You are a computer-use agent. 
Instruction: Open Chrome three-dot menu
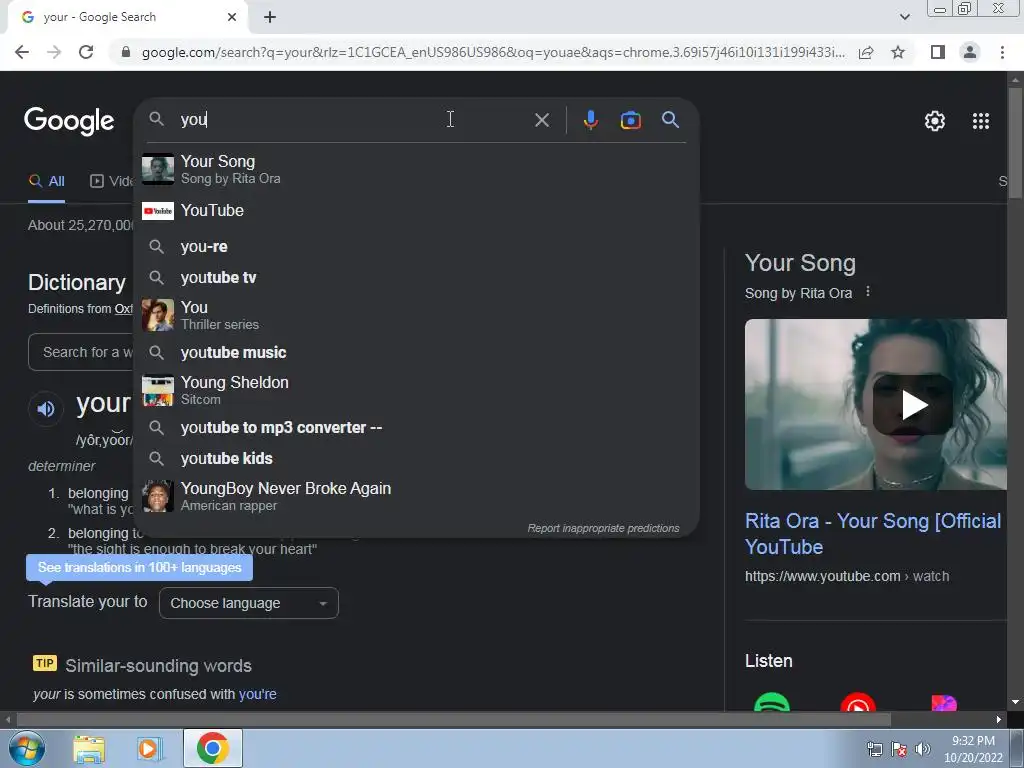[x=1002, y=52]
